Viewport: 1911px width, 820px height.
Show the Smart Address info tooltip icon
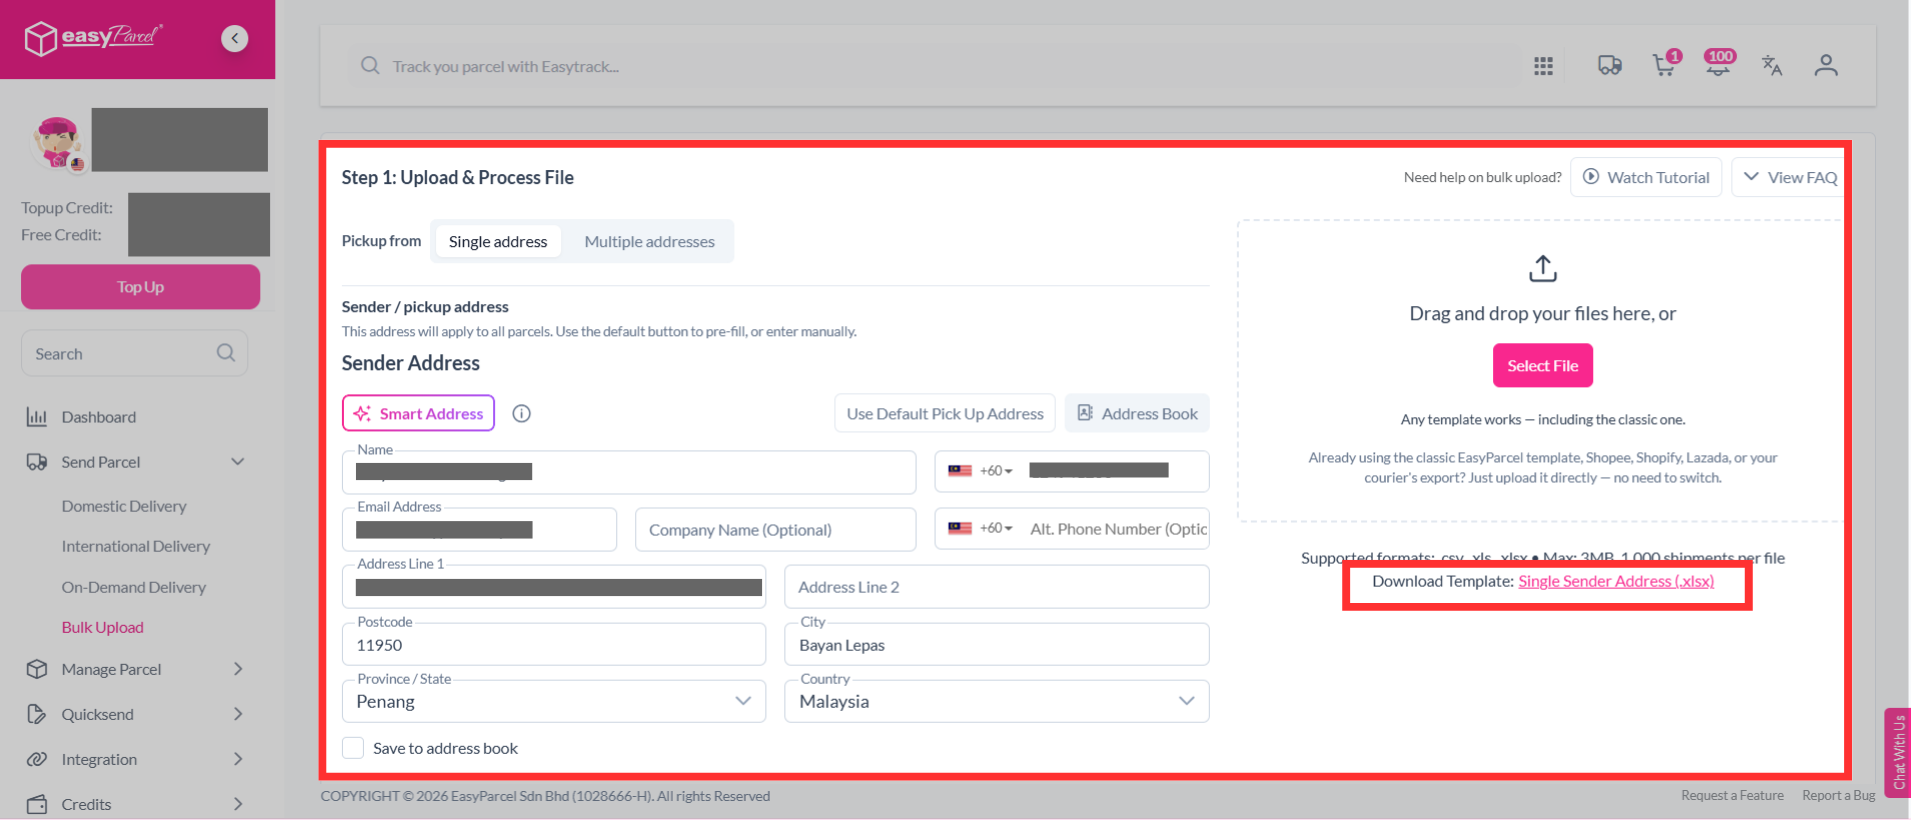[521, 414]
